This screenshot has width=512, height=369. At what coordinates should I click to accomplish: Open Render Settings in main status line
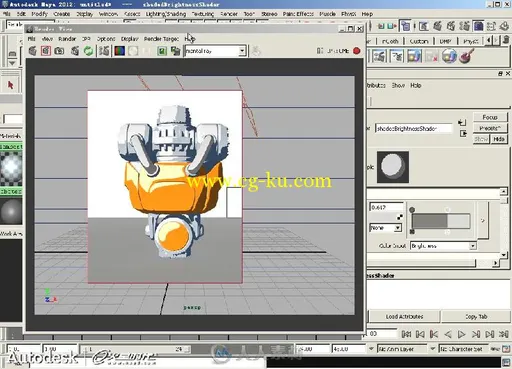pos(464,26)
